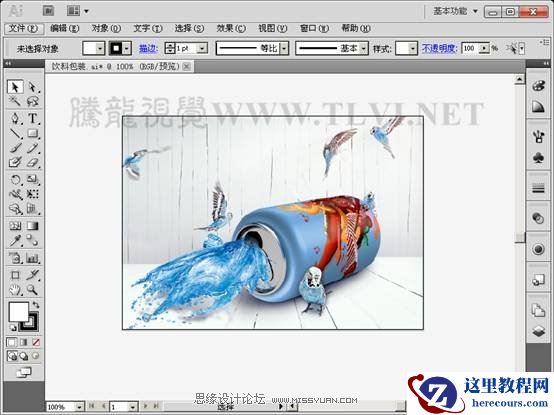The image size is (554, 415).
Task: Select the Artboard tool
Action: tap(15, 275)
